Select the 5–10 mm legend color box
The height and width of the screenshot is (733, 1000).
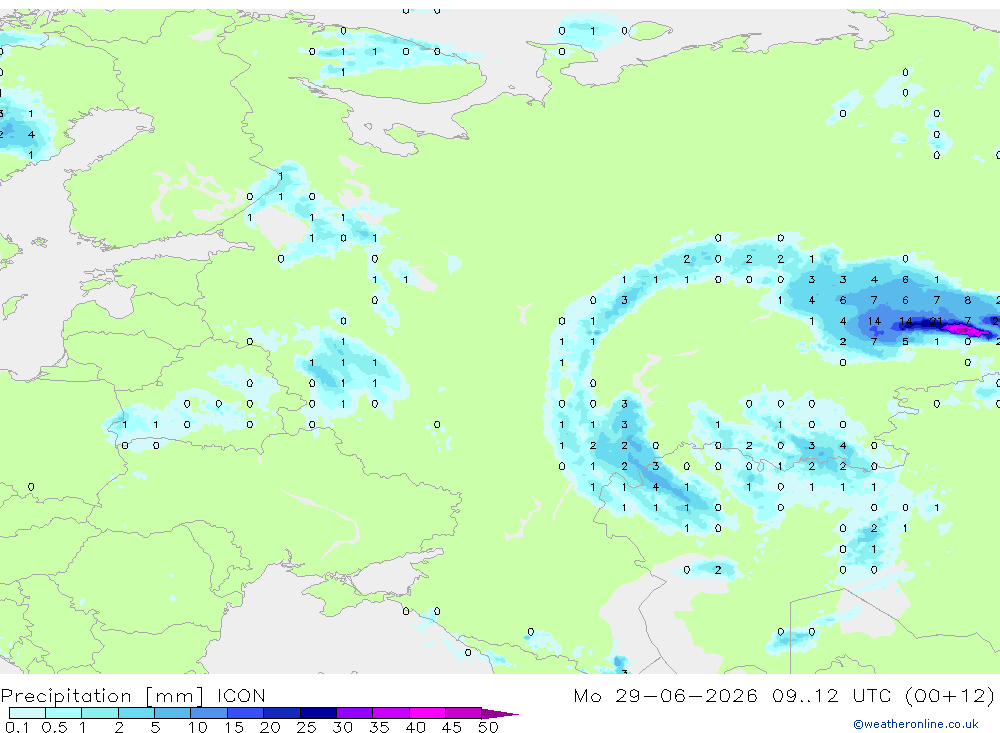pyautogui.click(x=173, y=713)
